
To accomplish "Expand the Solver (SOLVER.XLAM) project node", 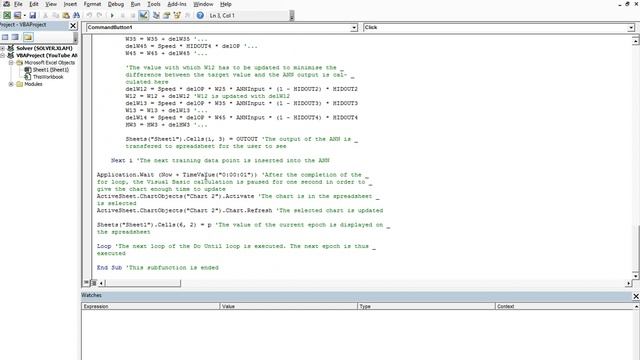I will (2, 48).
